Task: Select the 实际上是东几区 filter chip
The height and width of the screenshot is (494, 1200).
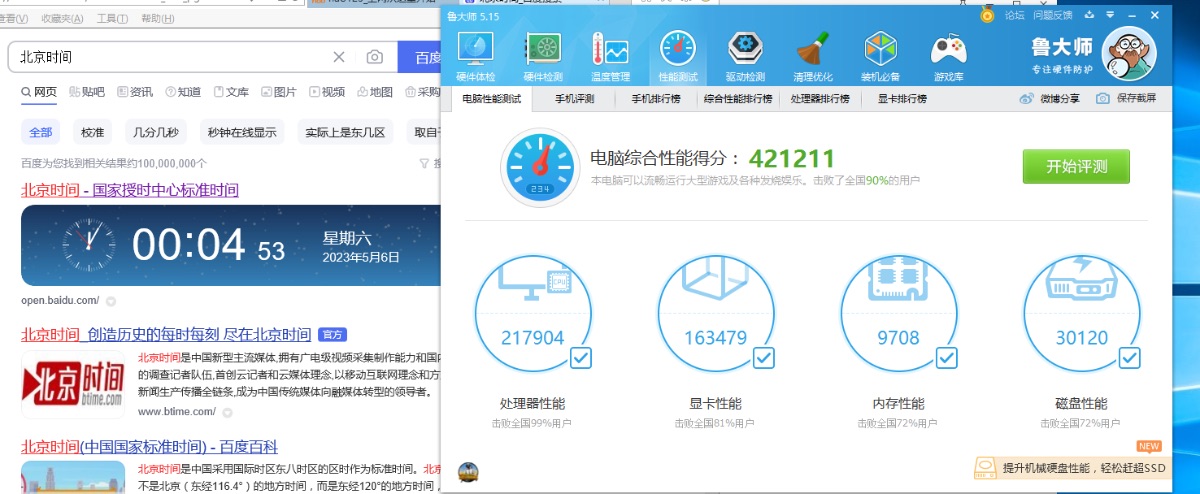Action: (344, 132)
